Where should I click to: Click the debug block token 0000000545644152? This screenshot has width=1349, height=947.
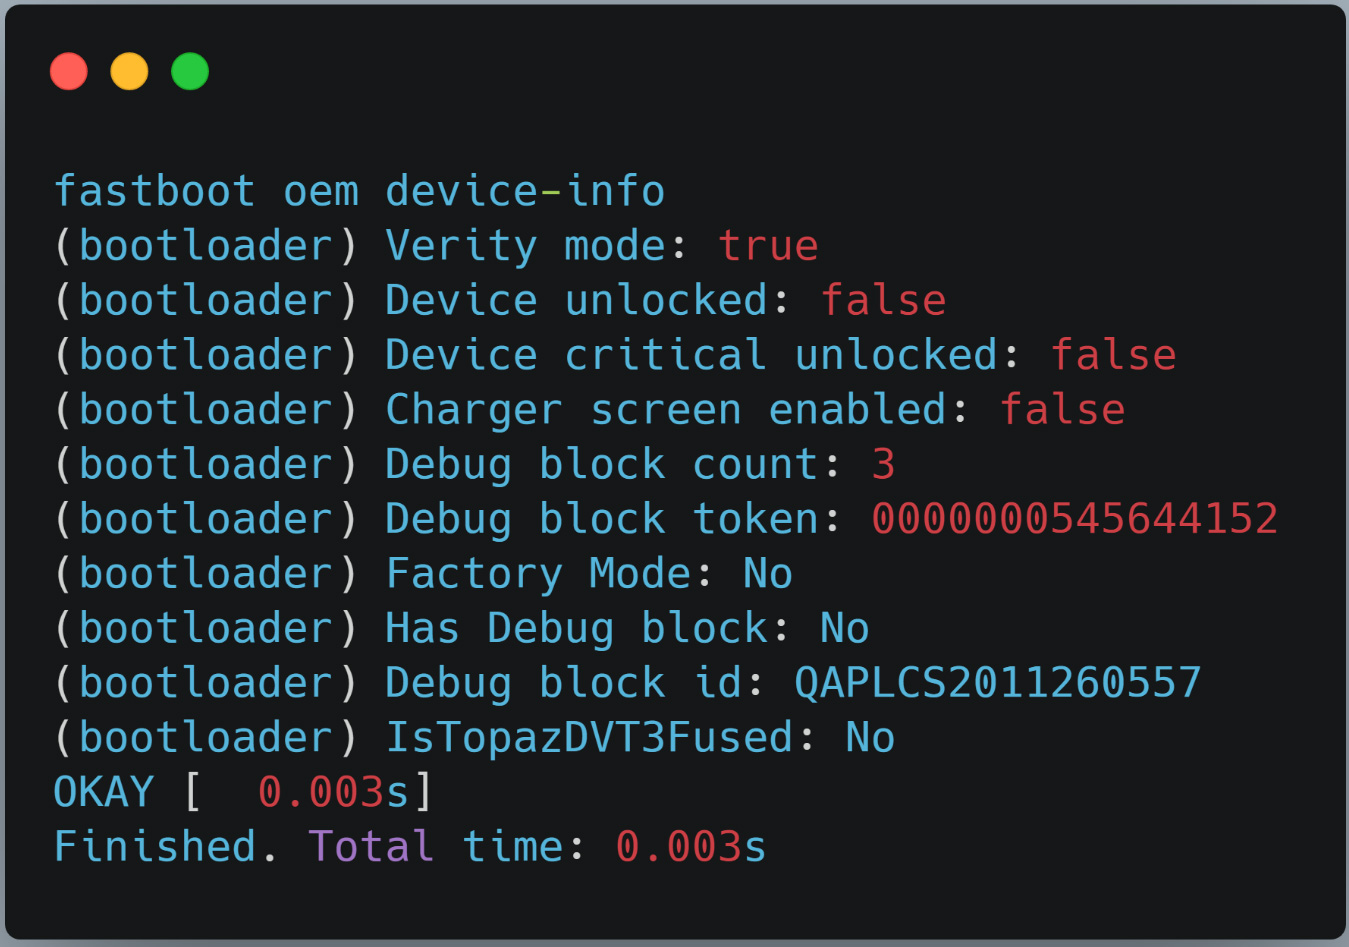[1074, 519]
